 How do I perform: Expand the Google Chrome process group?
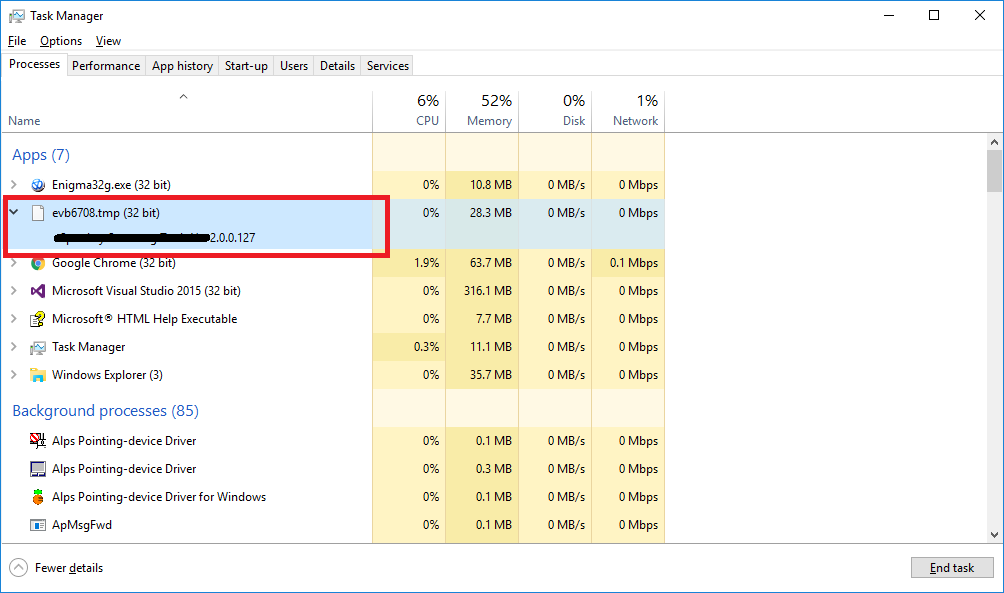(x=14, y=263)
